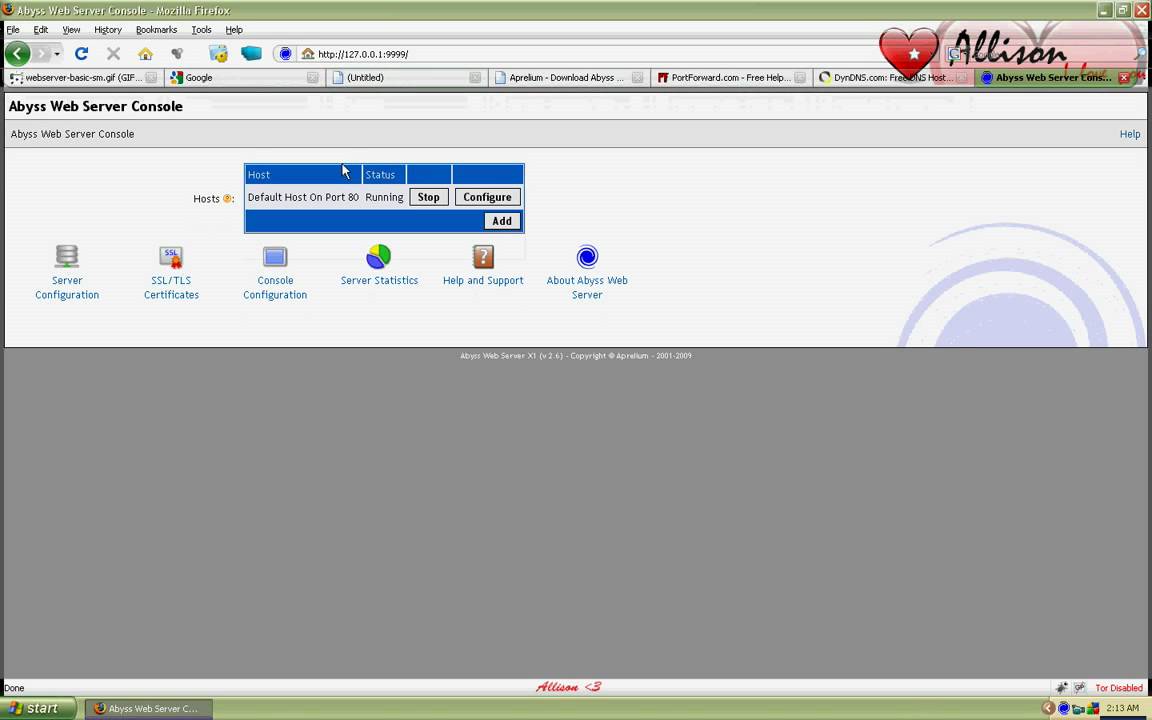Image resolution: width=1152 pixels, height=720 pixels.
Task: Configure the Default Host on Port 80
Action: [x=487, y=197]
